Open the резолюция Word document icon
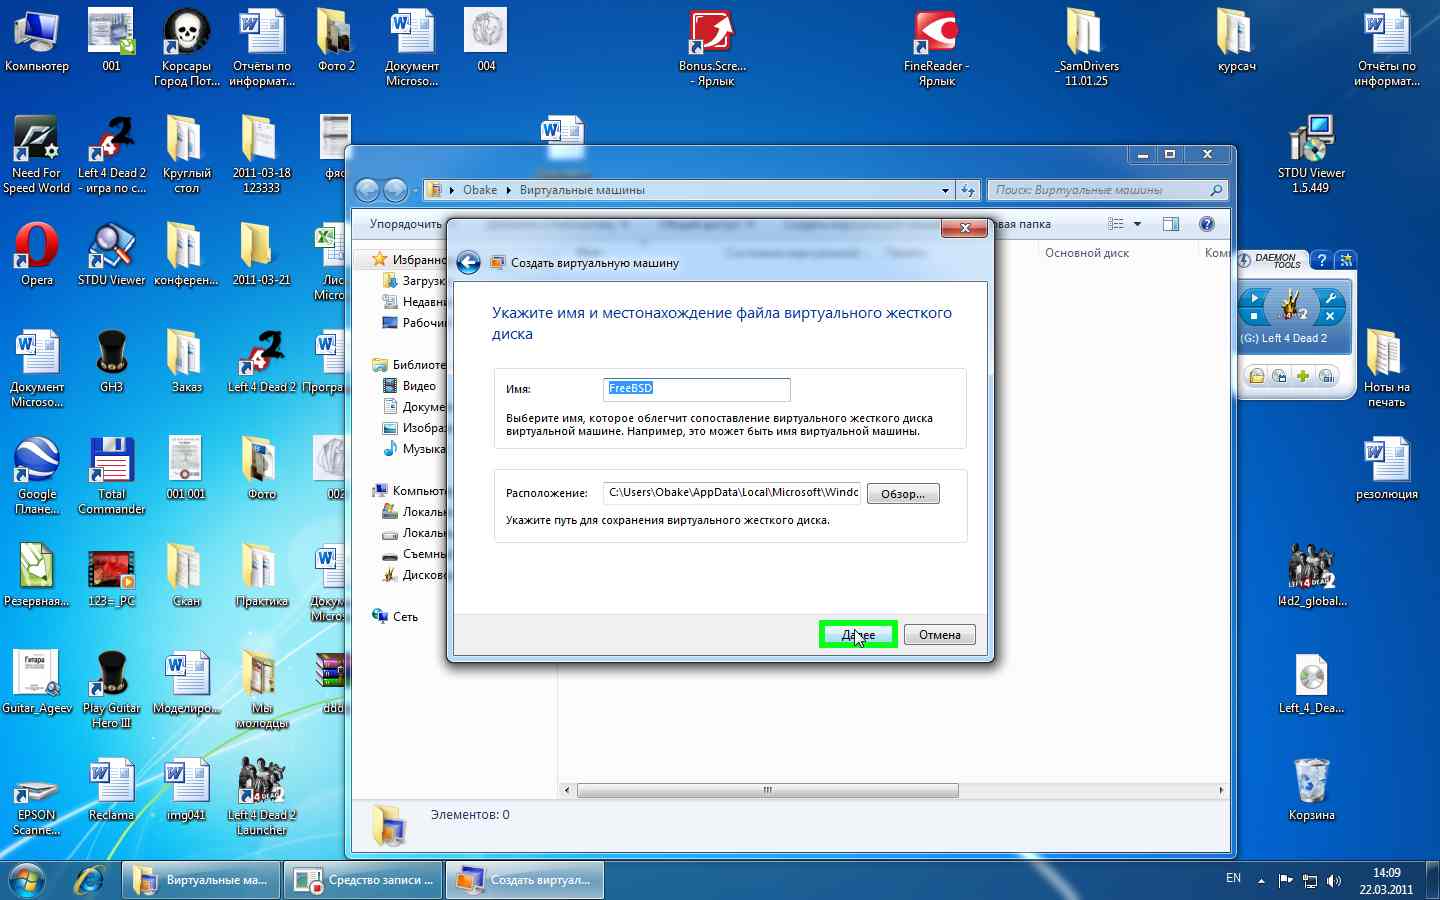1440x900 pixels. (1386, 468)
